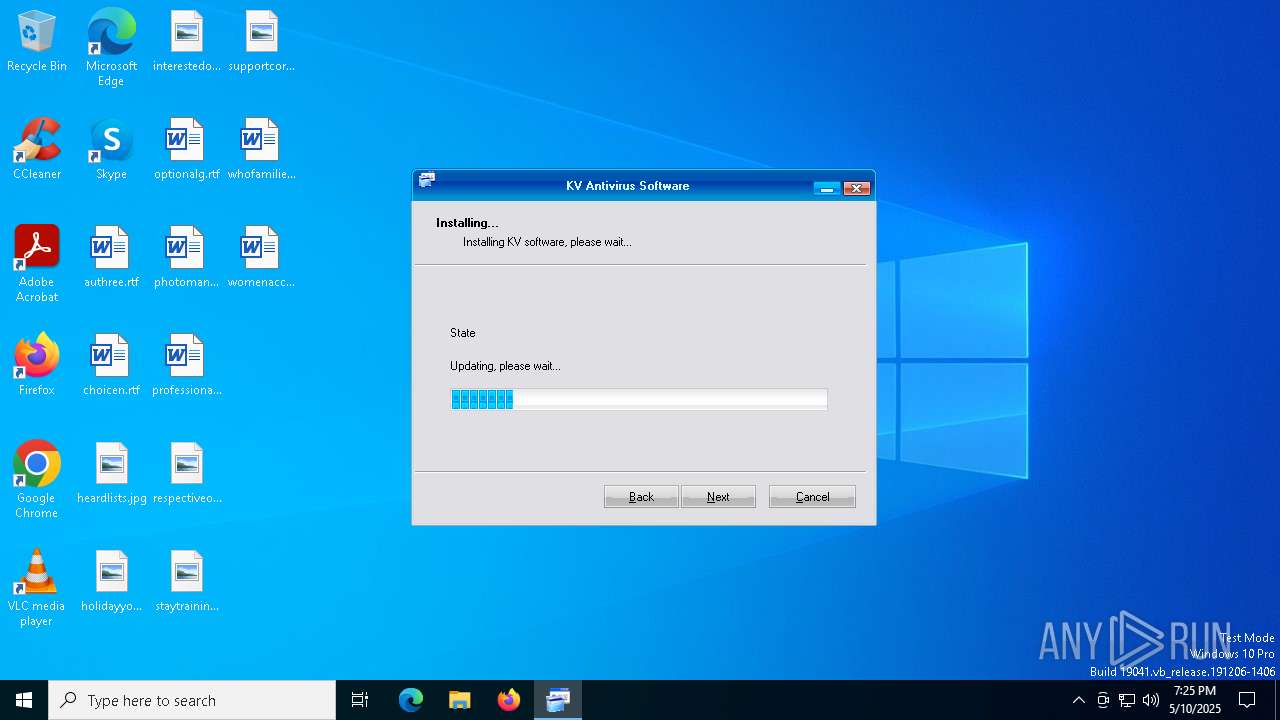This screenshot has width=1280, height=720.
Task: Open the volume tray icon
Action: [x=1151, y=700]
